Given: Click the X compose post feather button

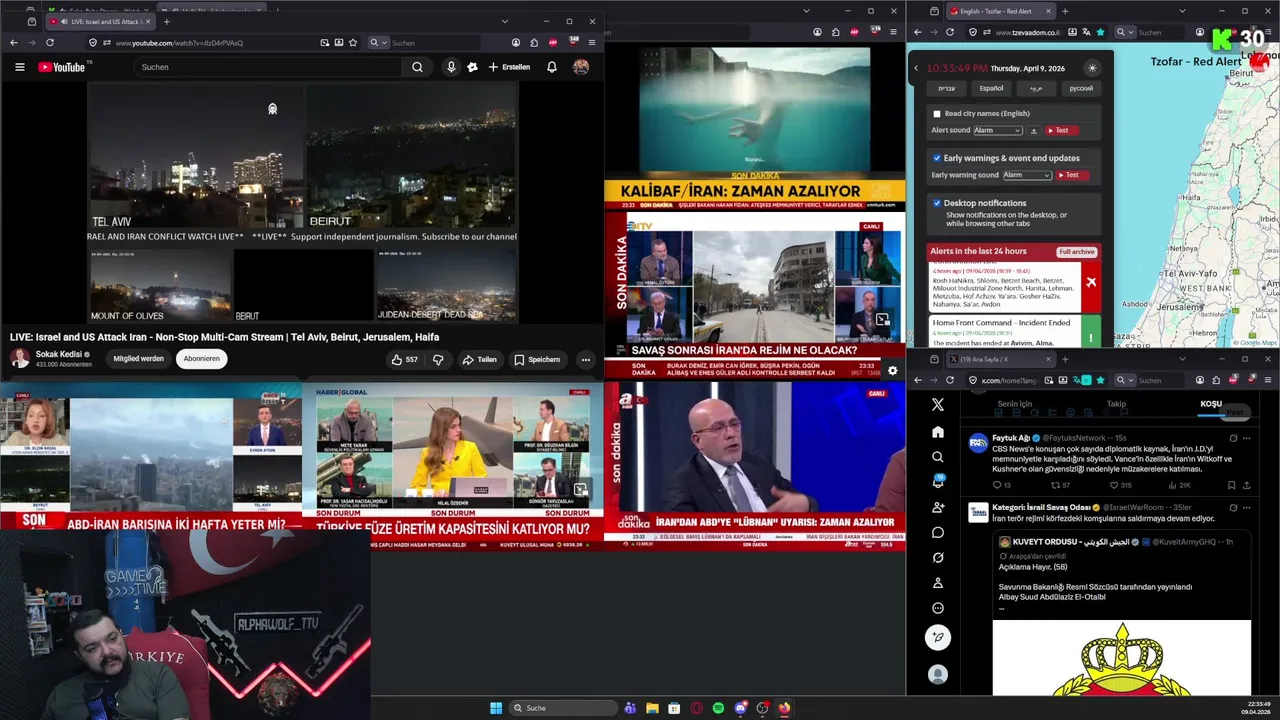Looking at the screenshot, I should [x=938, y=637].
